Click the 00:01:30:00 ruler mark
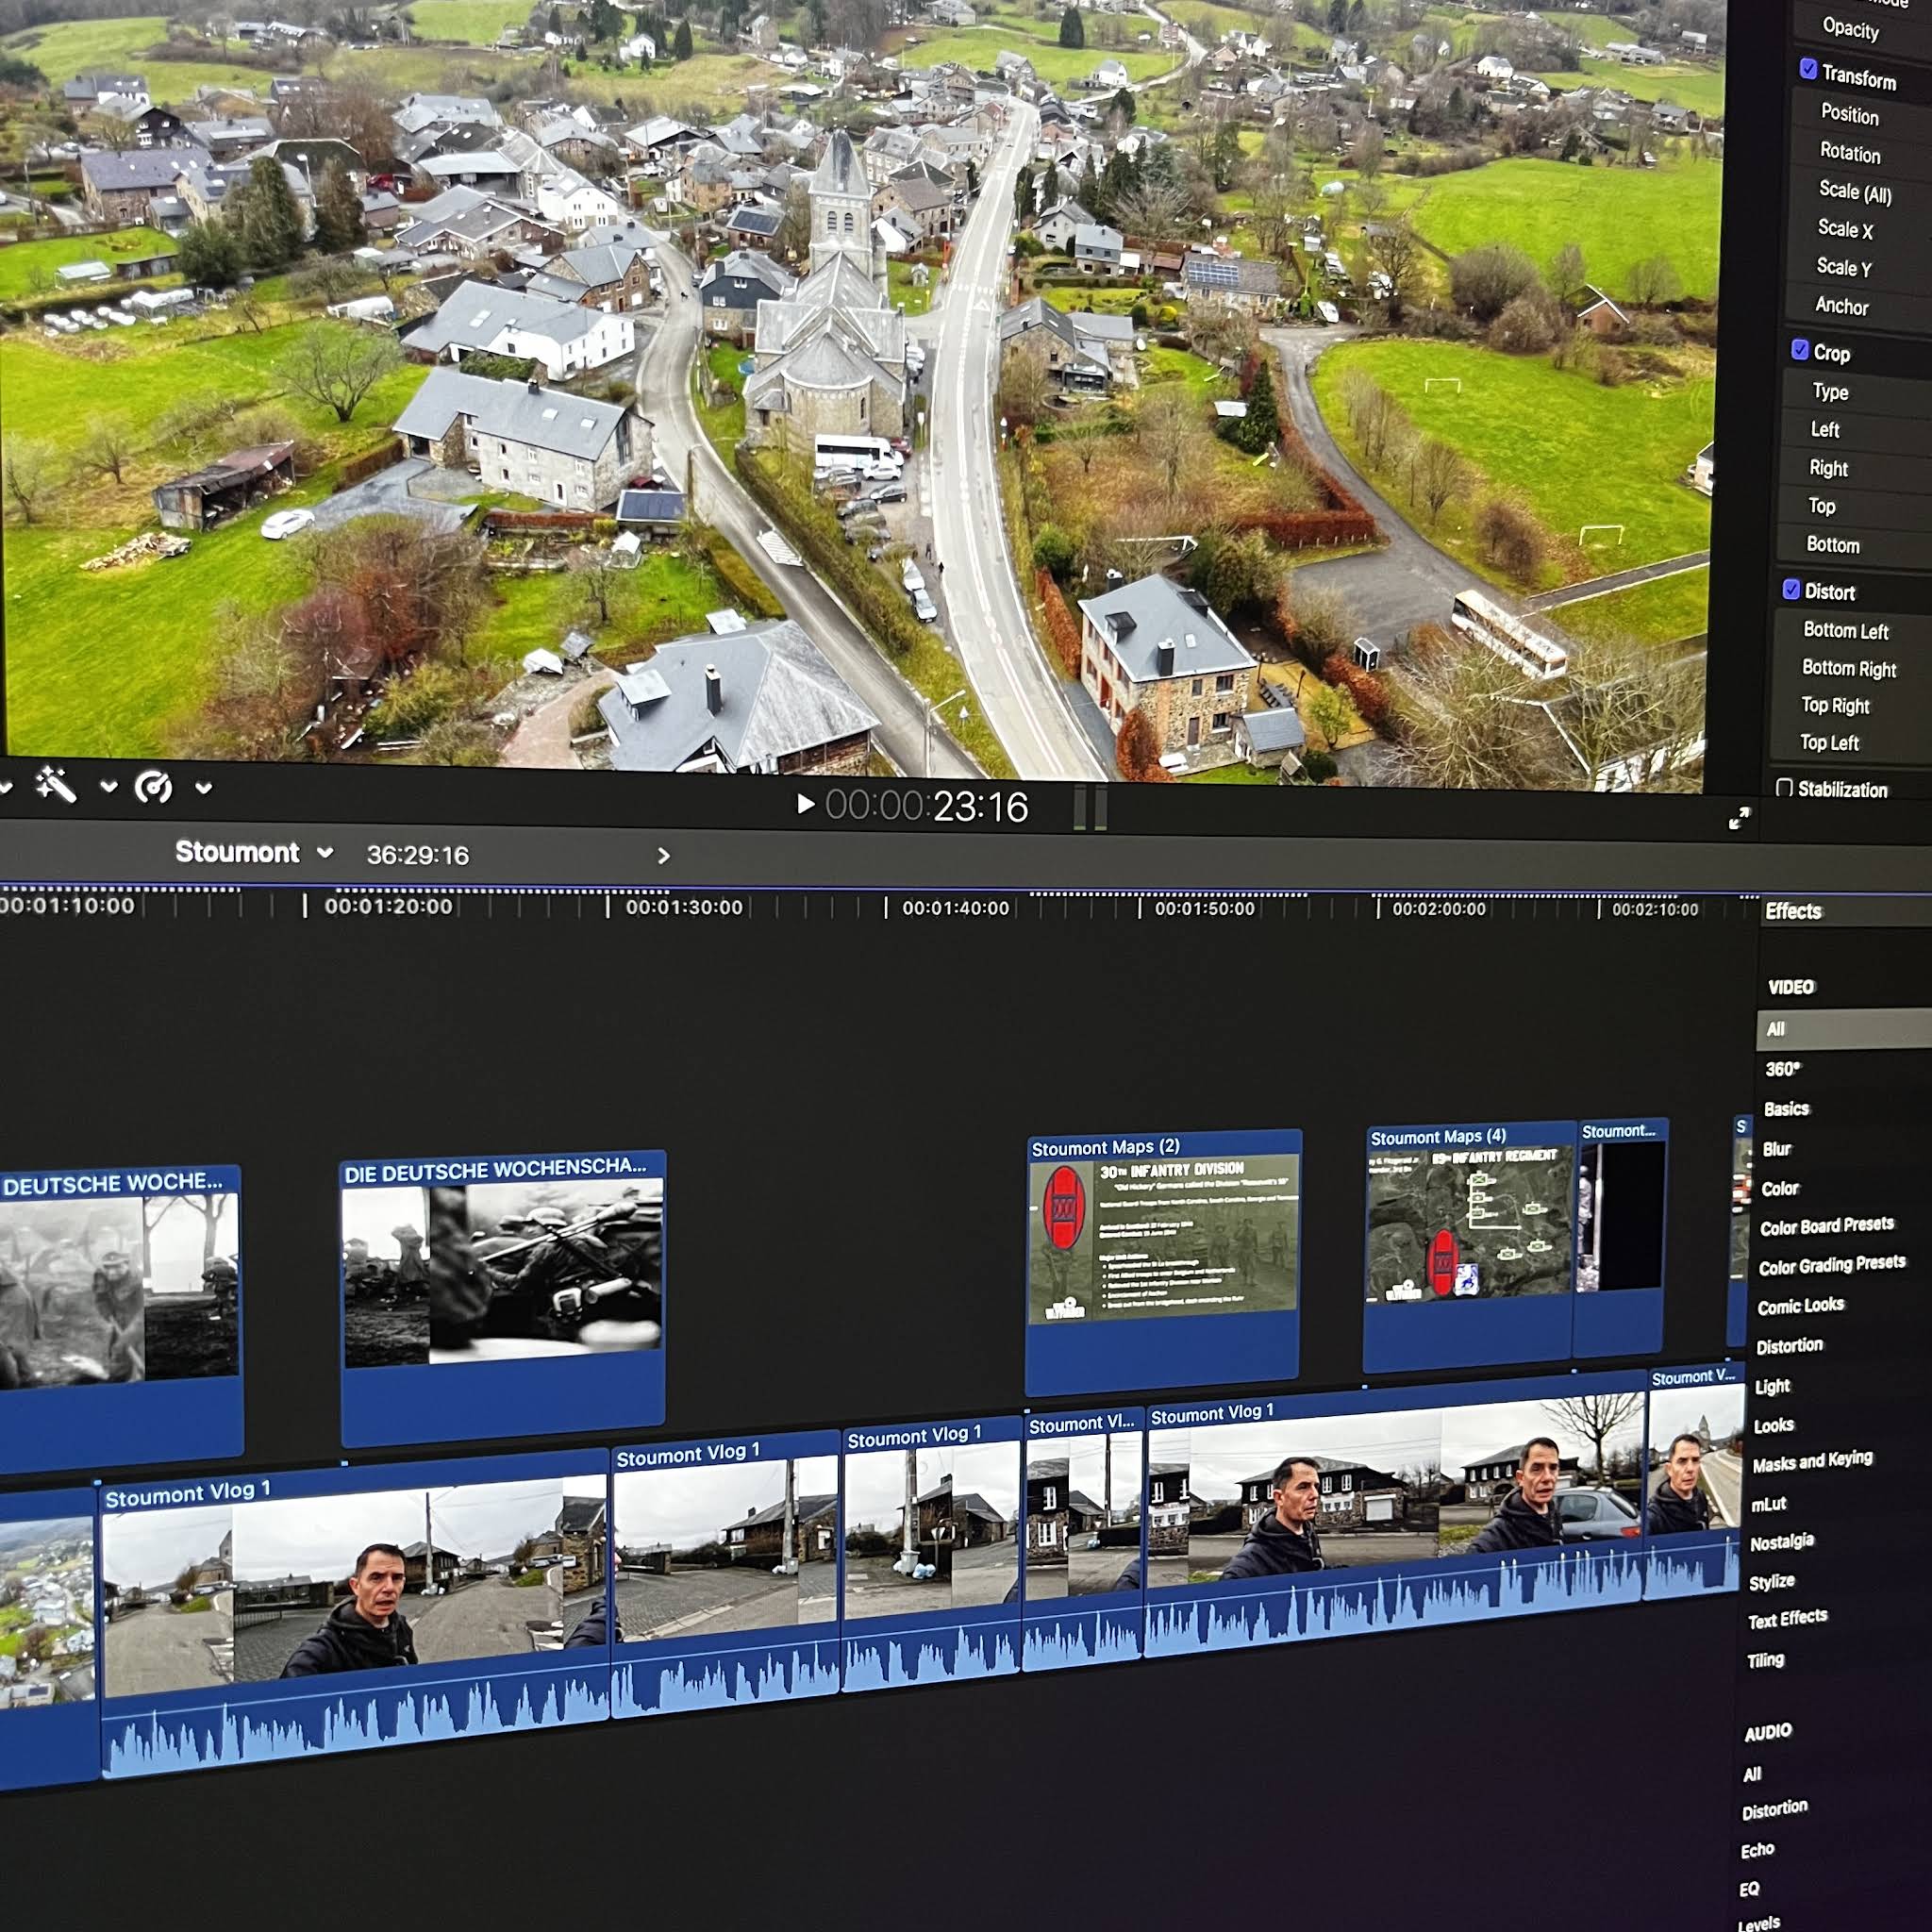 click(683, 907)
